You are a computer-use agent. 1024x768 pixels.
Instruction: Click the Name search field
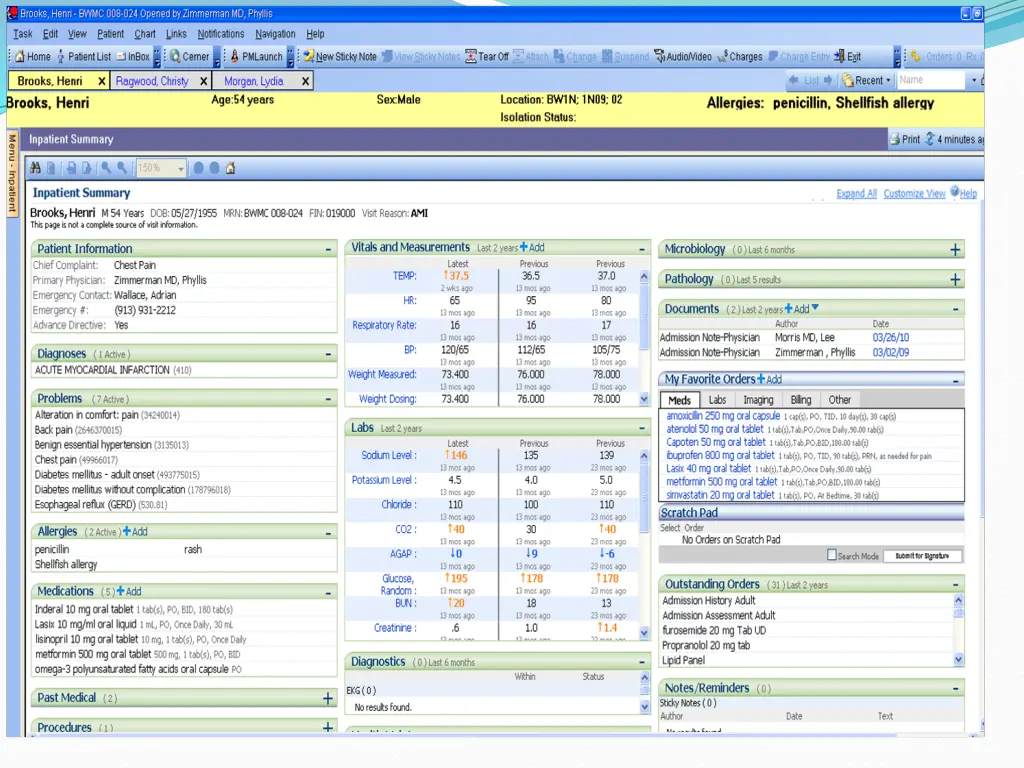930,80
